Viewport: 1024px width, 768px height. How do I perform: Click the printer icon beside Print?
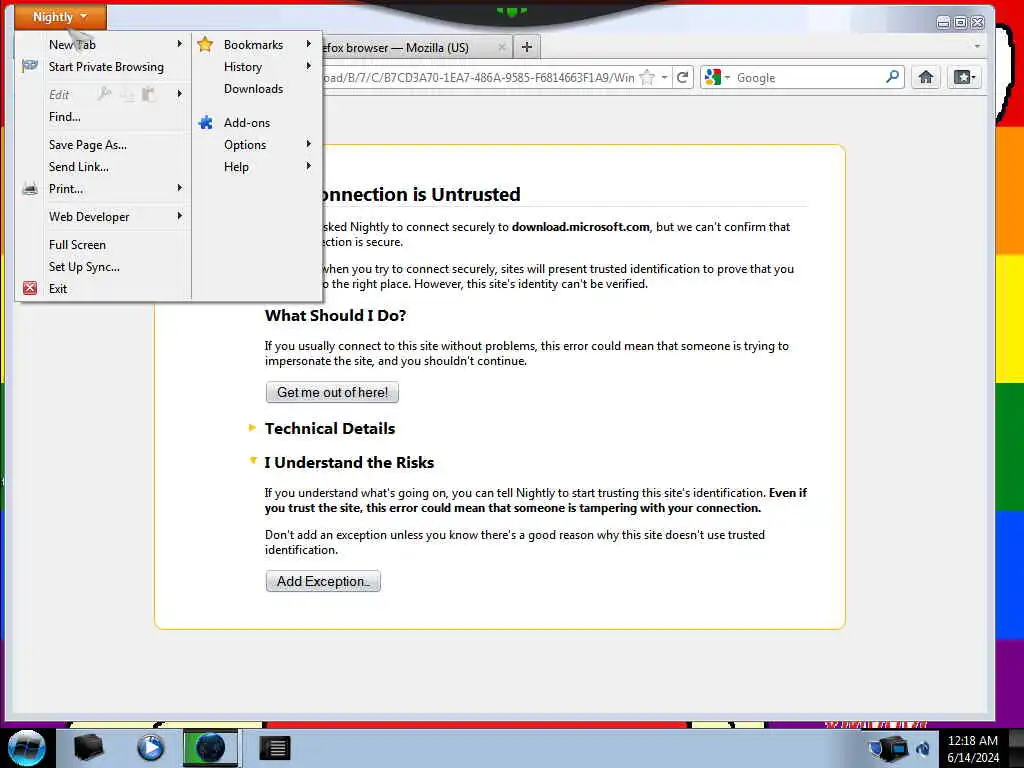pyautogui.click(x=30, y=189)
